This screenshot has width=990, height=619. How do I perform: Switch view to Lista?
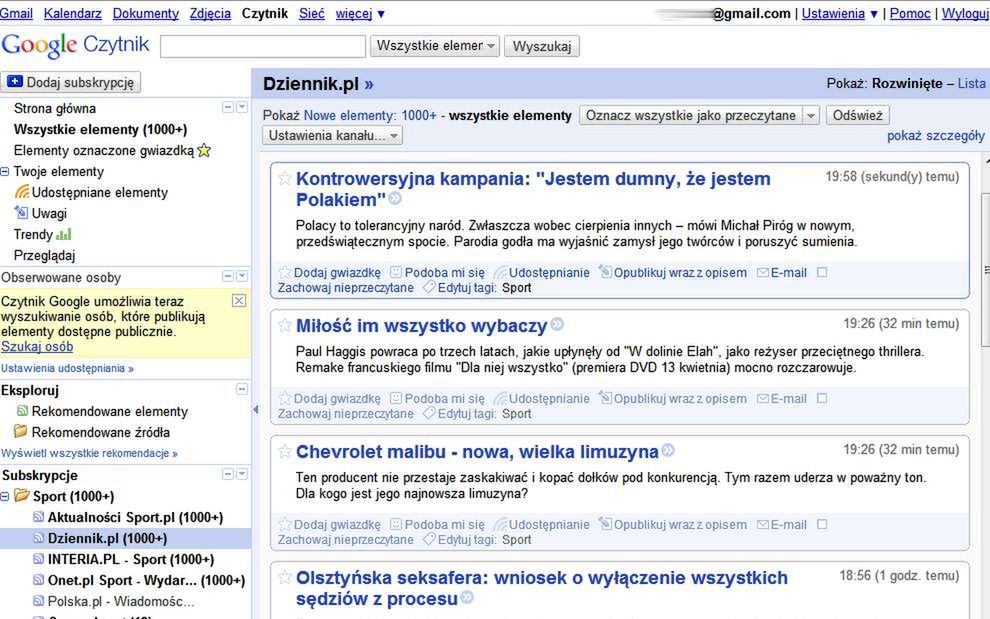[x=971, y=83]
